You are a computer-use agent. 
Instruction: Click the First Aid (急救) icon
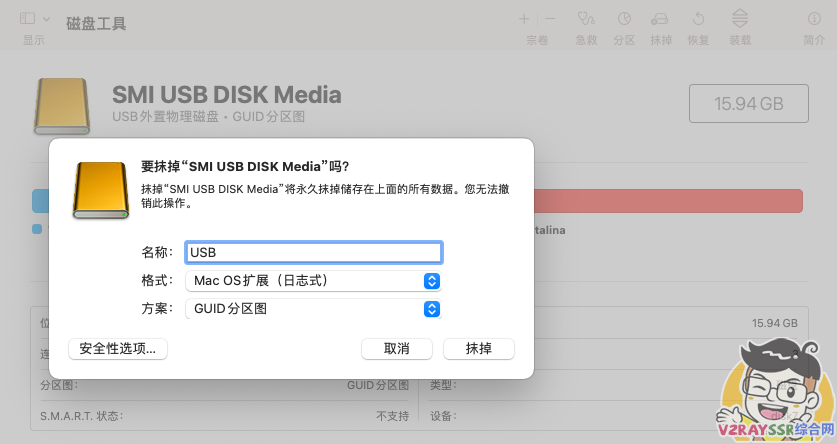click(x=587, y=18)
